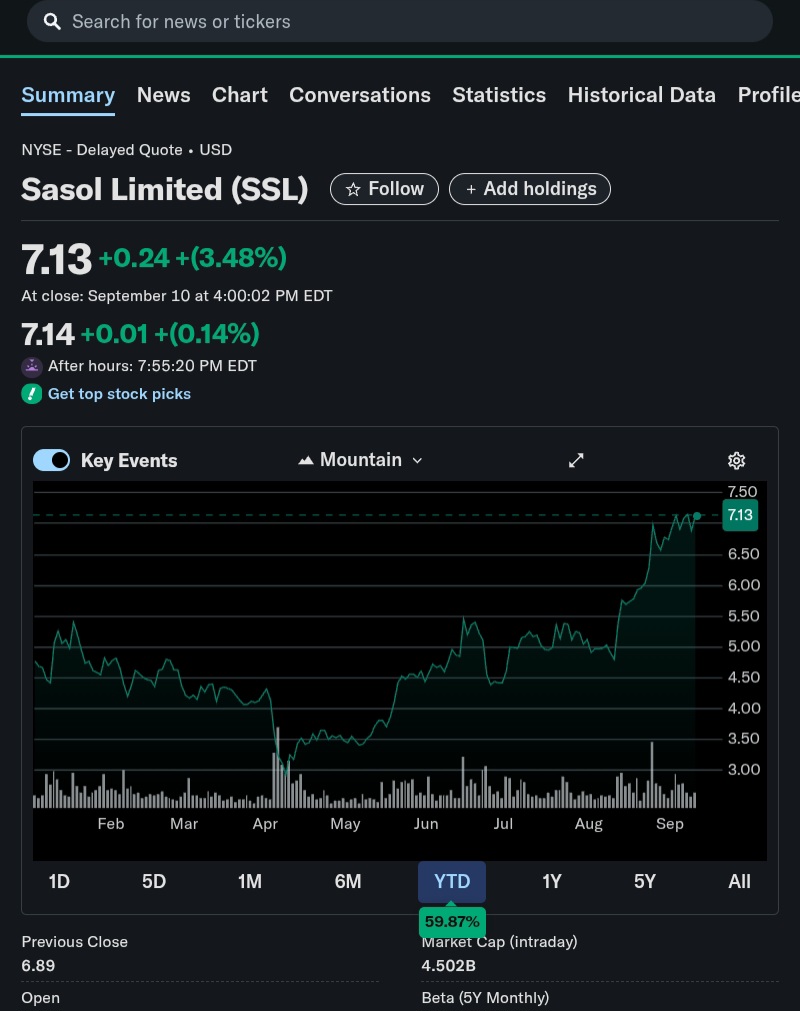Open the Mountain chart type dropdown
Image resolution: width=800 pixels, height=1011 pixels.
click(x=362, y=460)
